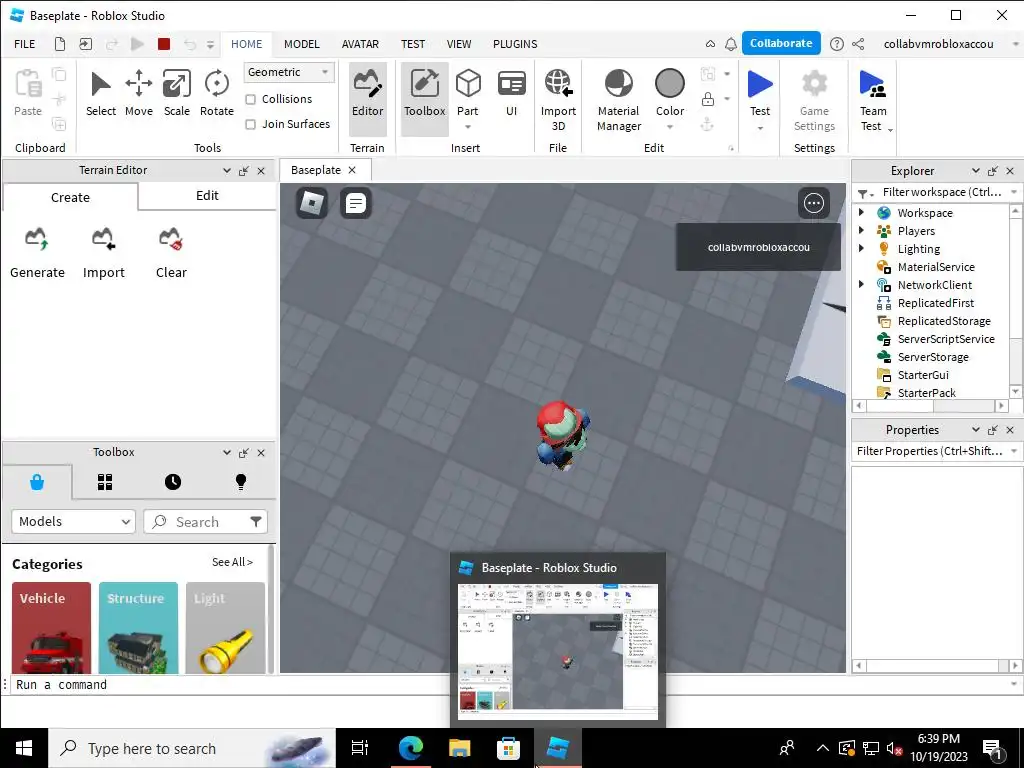The width and height of the screenshot is (1024, 768).
Task: Open notifications bell icon
Action: (731, 44)
